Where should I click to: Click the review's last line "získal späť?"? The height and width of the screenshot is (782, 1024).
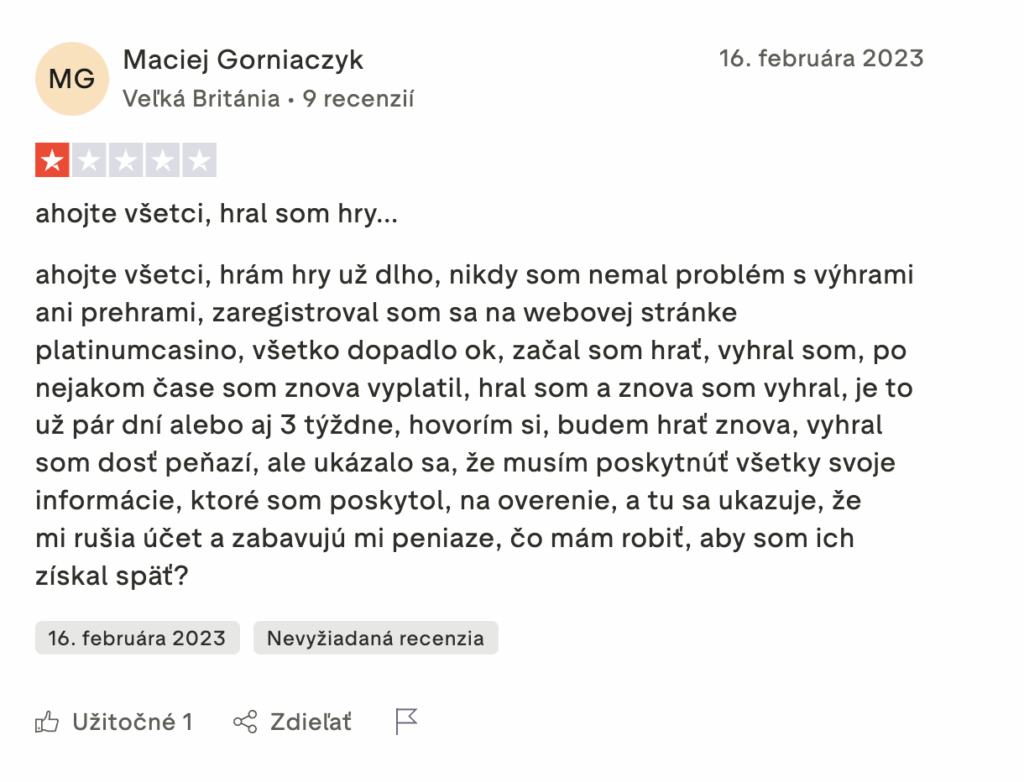click(111, 577)
